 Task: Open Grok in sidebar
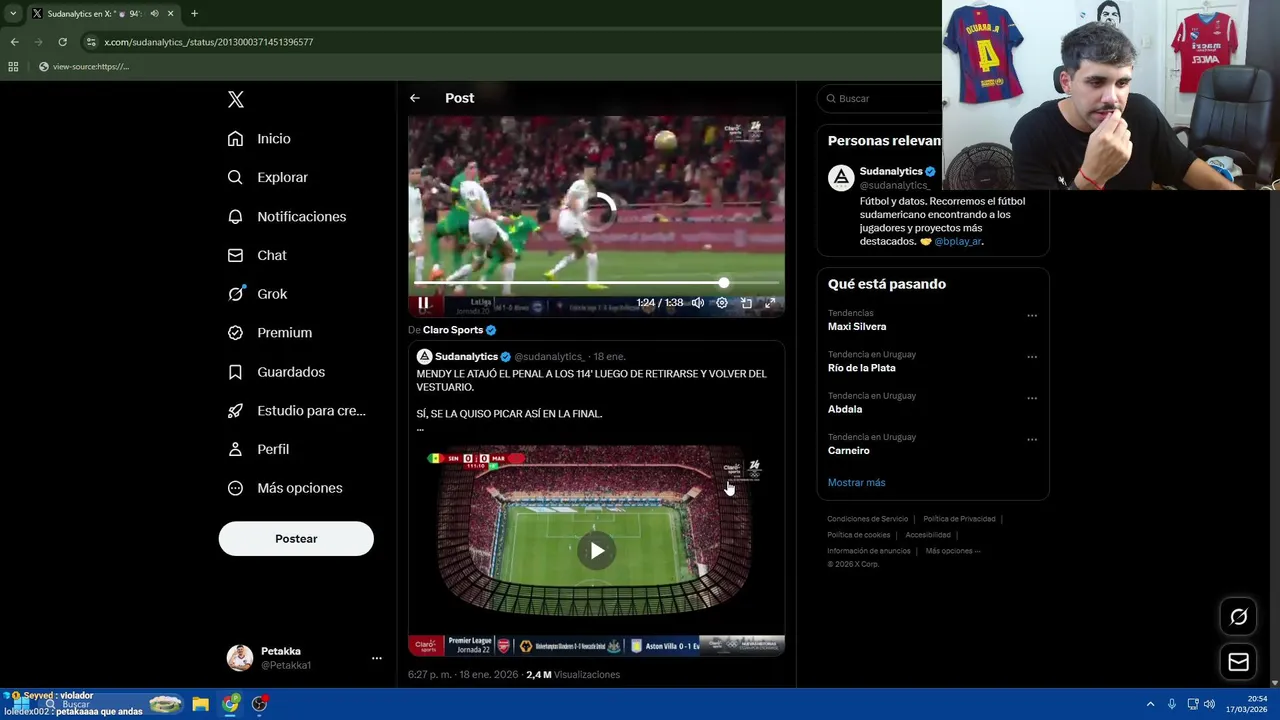(257, 294)
